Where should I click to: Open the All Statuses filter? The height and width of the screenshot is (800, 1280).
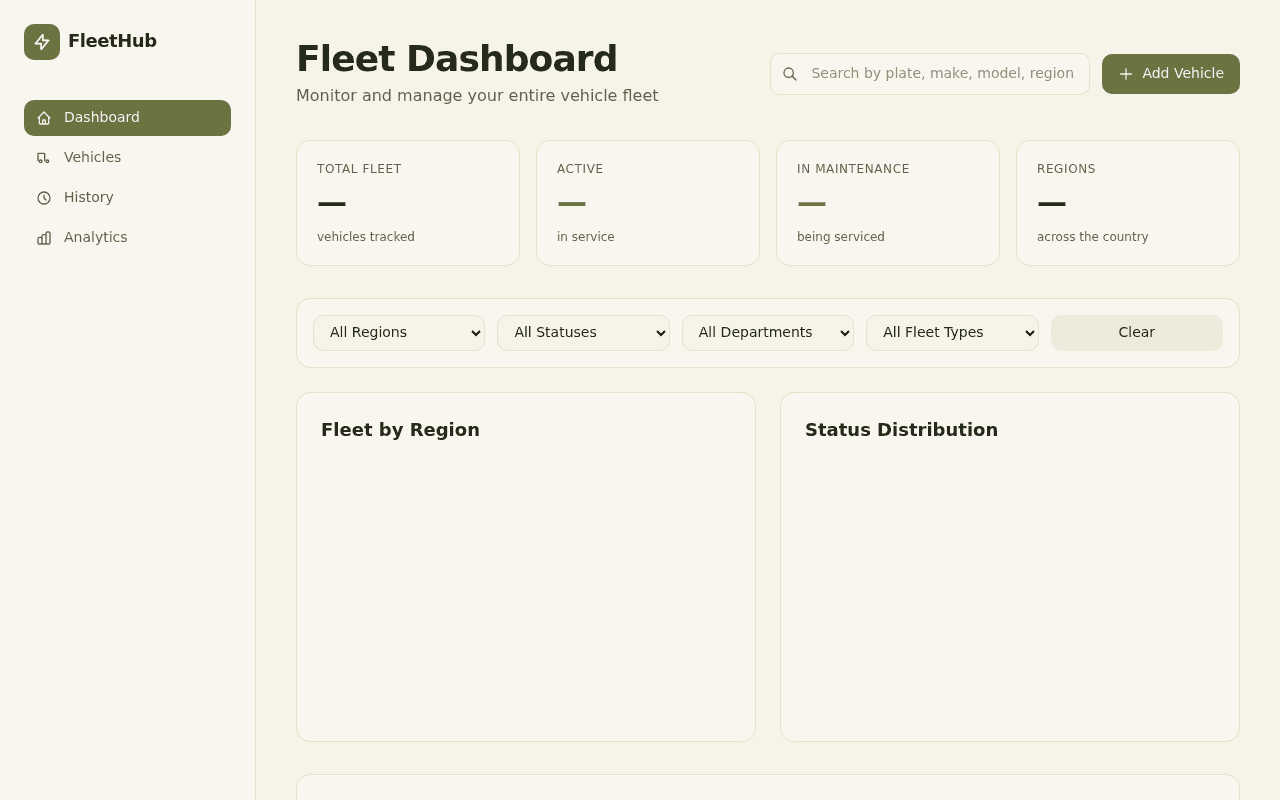coord(583,333)
